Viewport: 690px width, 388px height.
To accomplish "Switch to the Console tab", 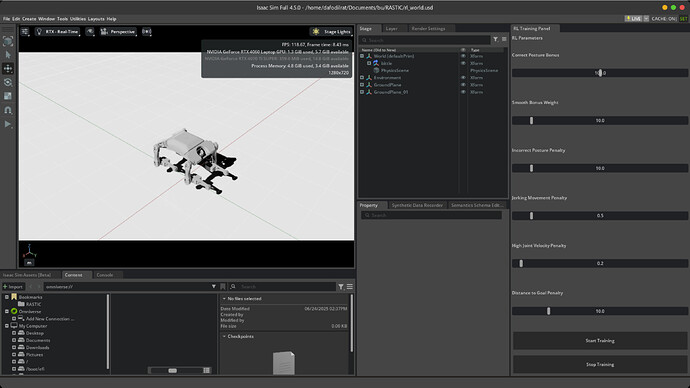I will coord(105,275).
